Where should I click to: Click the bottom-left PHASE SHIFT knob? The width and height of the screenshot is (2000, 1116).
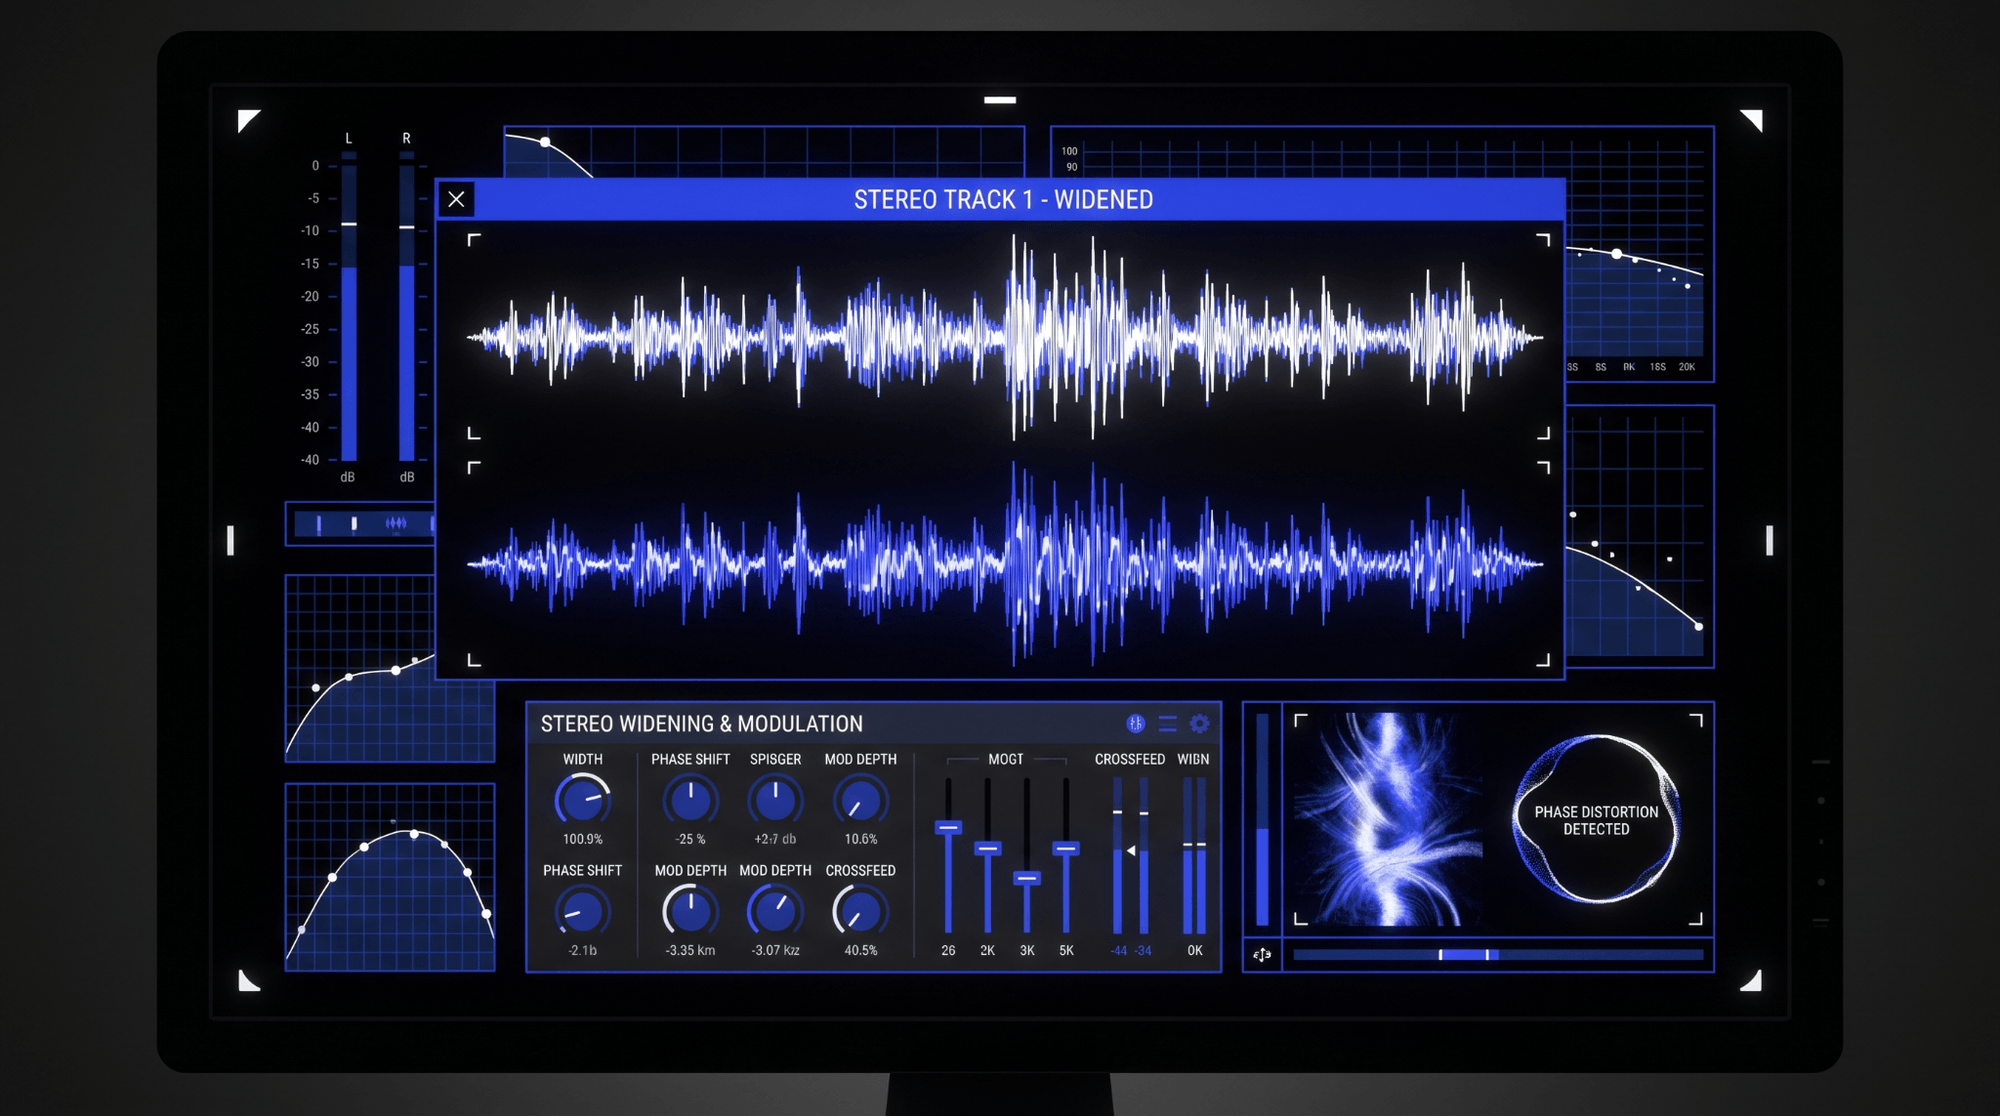(x=582, y=911)
